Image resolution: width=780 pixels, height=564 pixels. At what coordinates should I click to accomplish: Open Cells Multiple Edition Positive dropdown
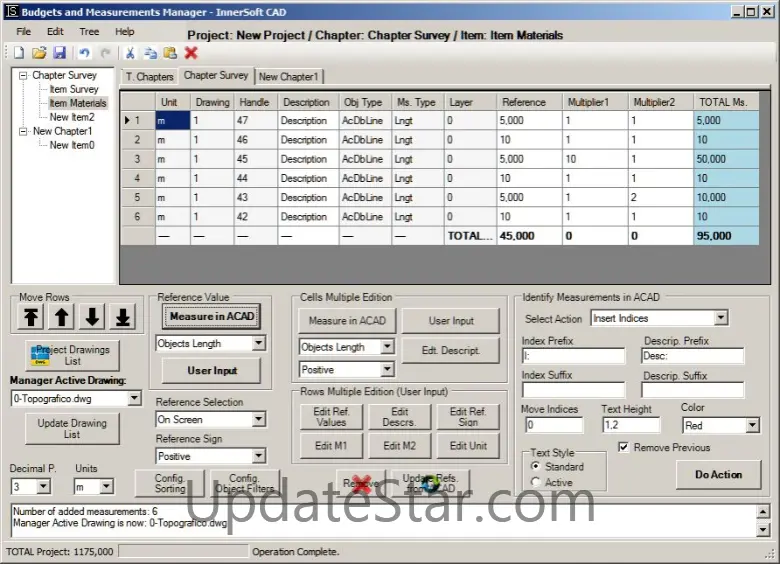pos(387,370)
